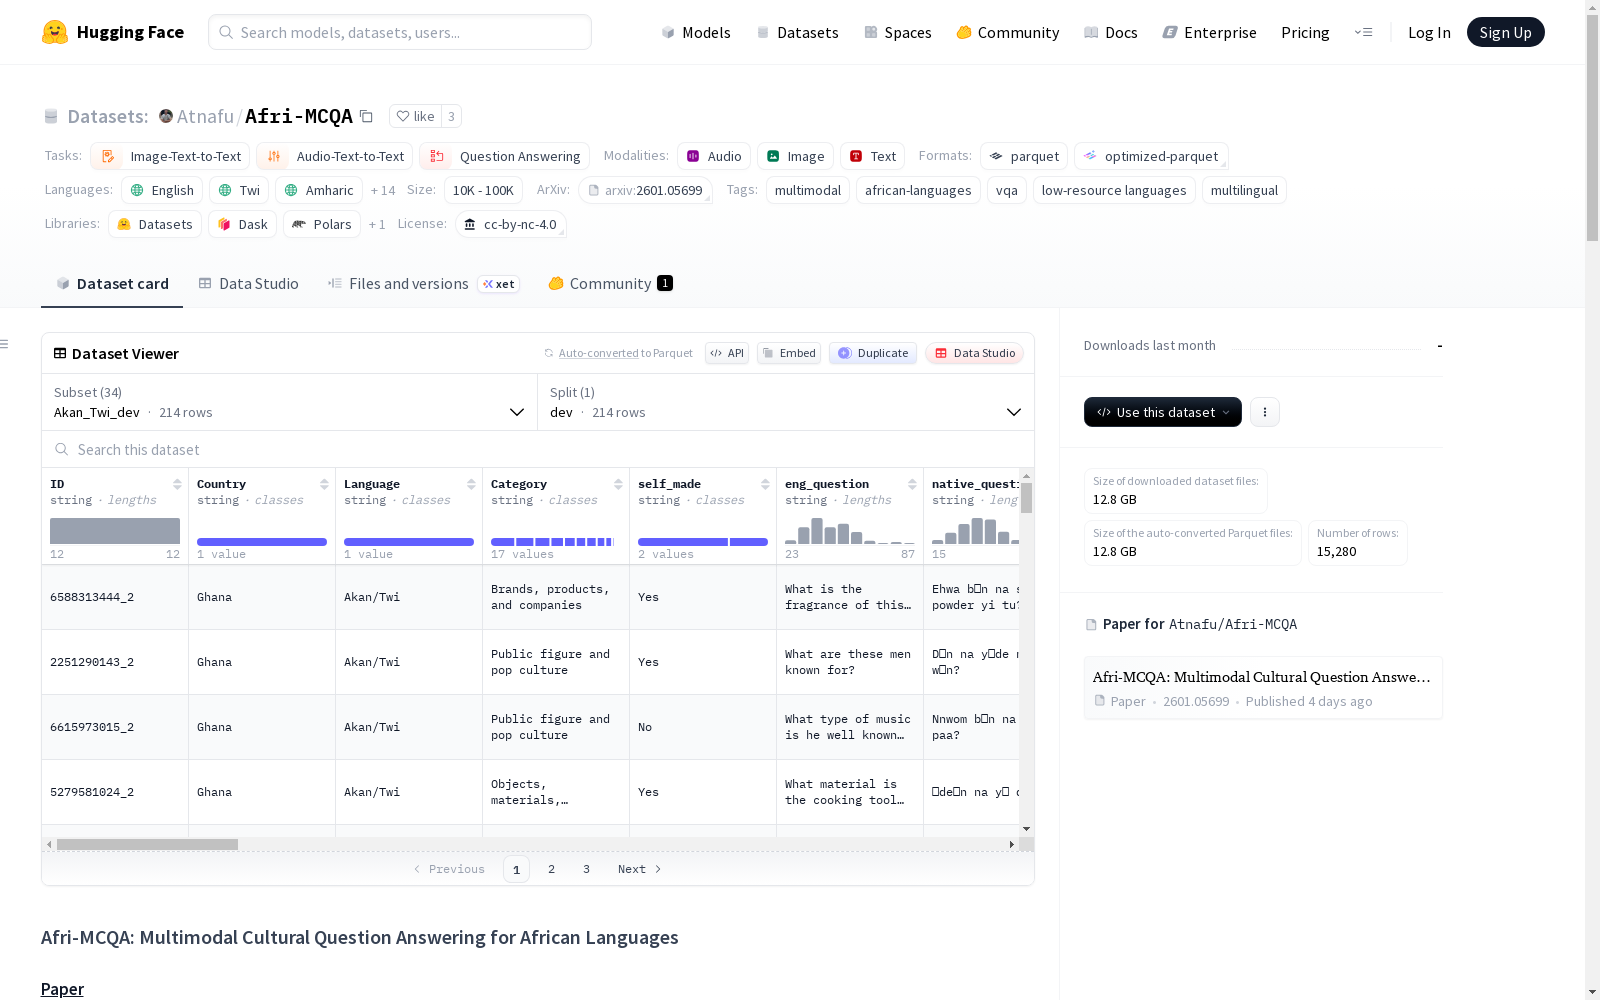Sort by the eng_question column
1600x1000 pixels.
pyautogui.click(x=912, y=484)
